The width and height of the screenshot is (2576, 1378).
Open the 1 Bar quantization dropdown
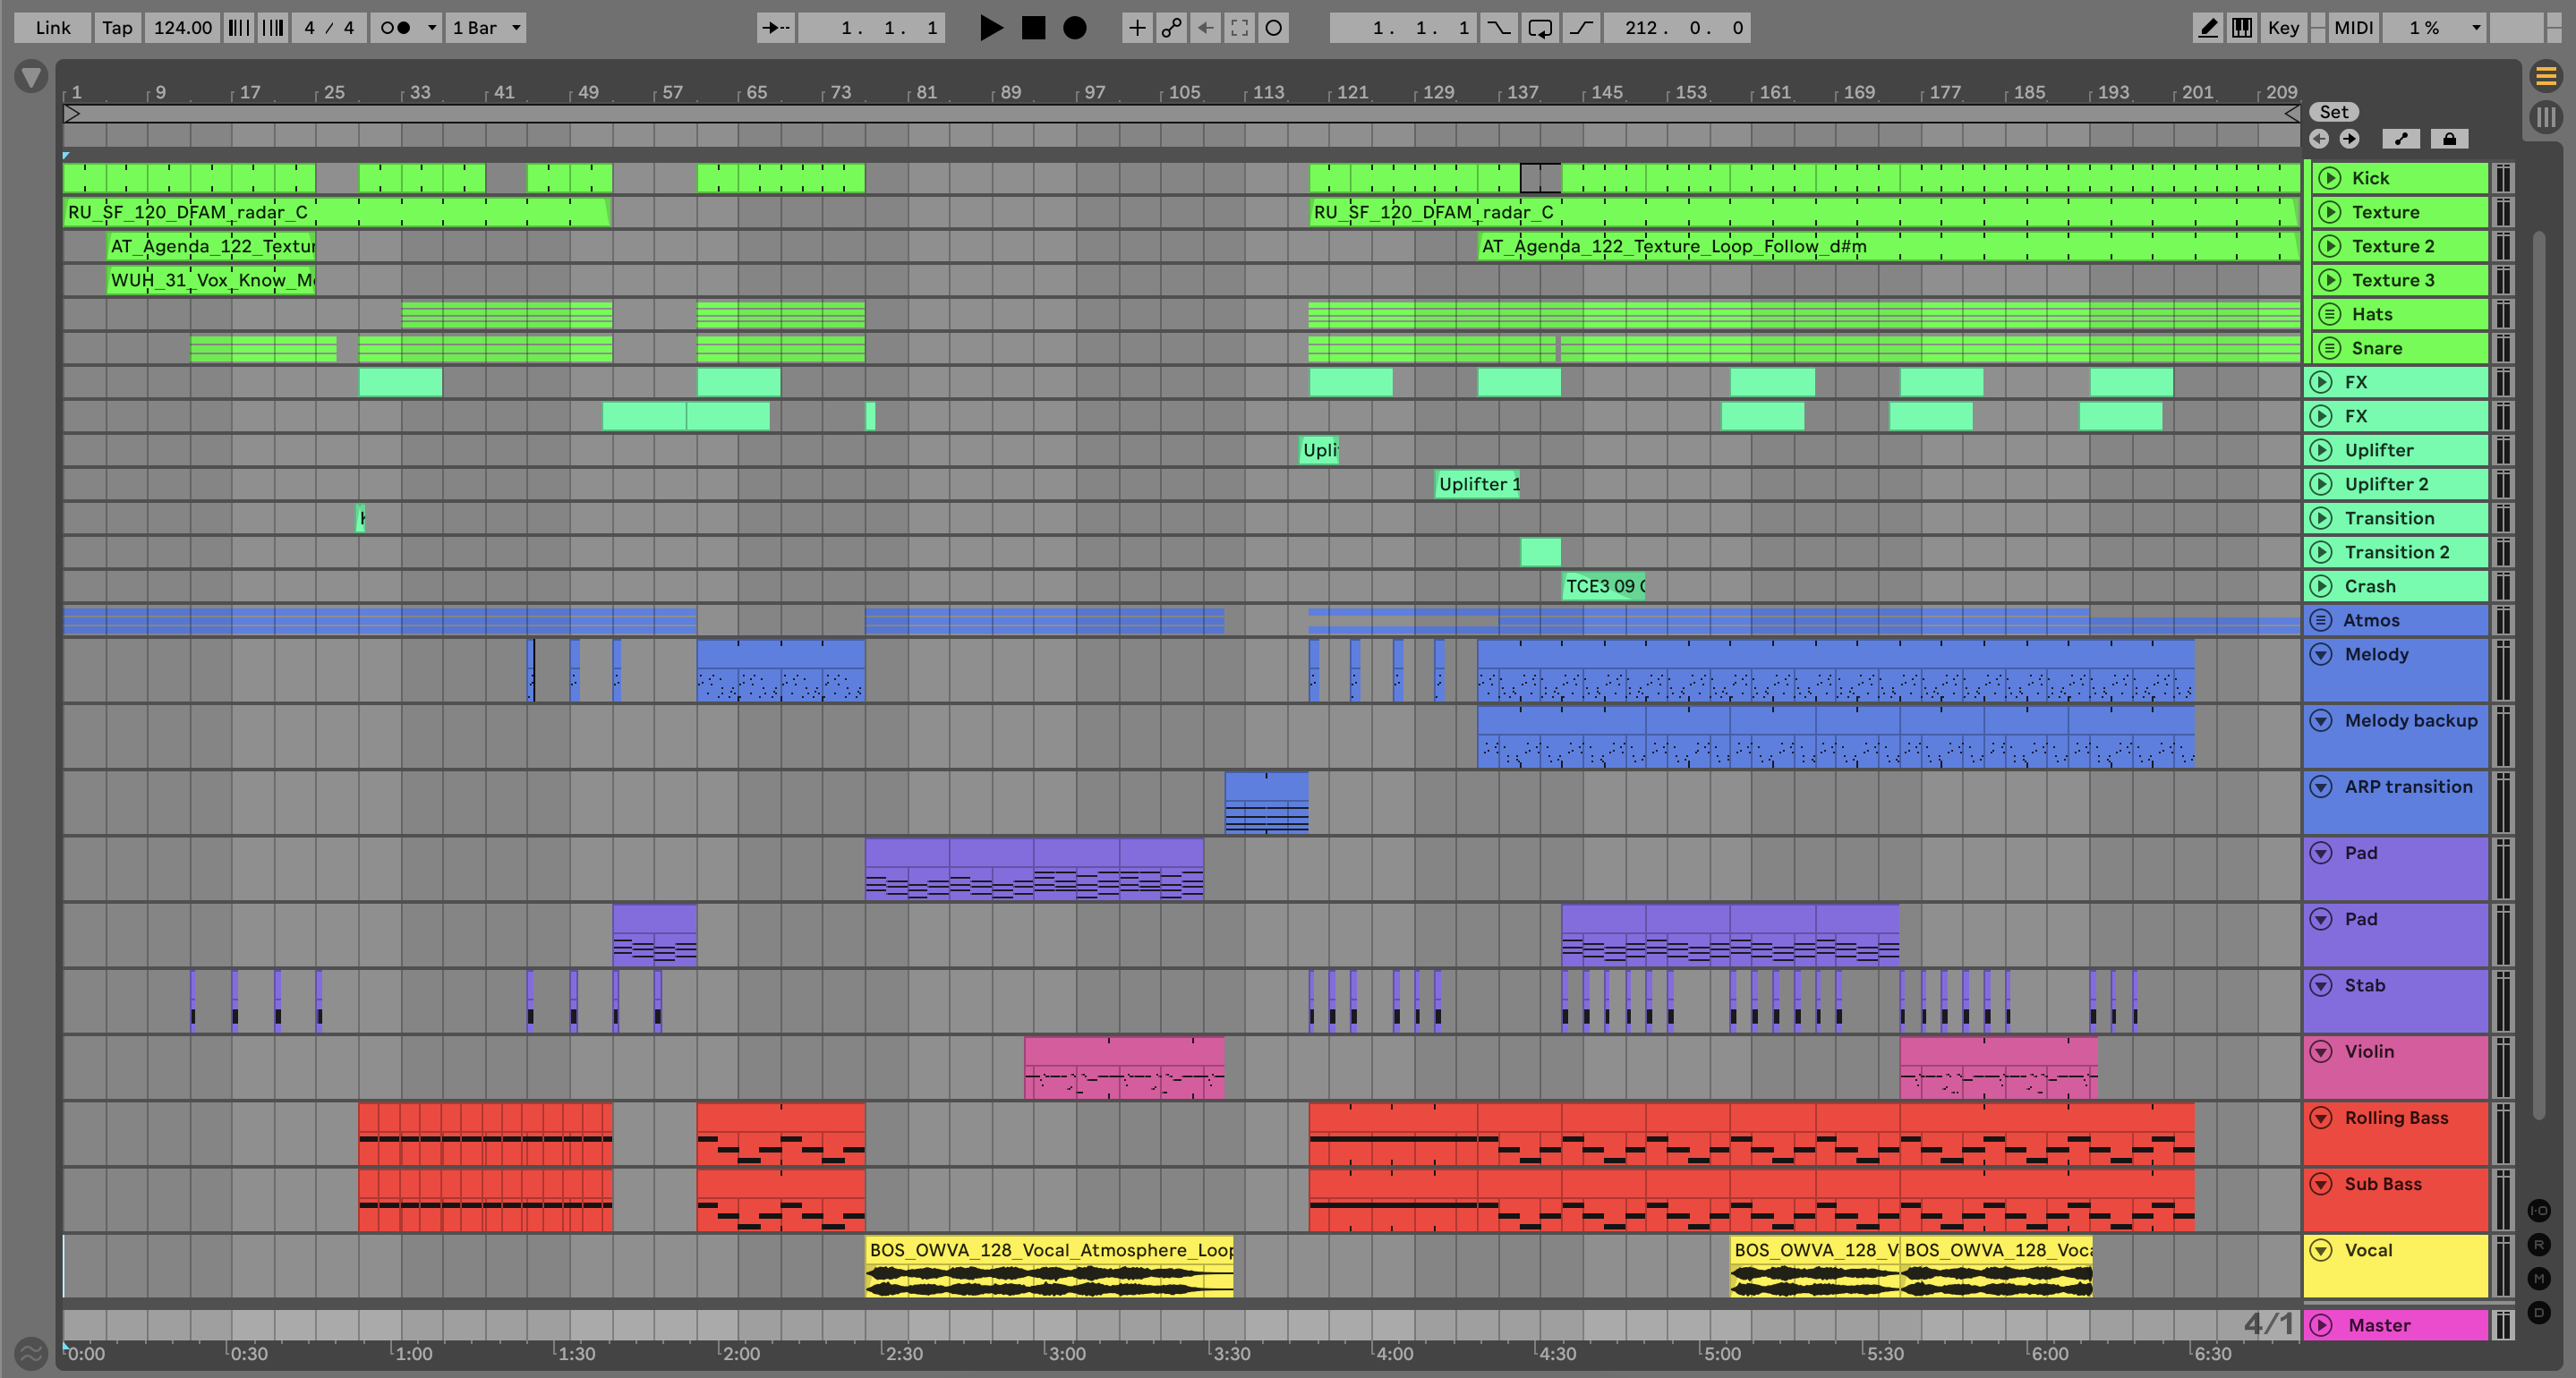pyautogui.click(x=487, y=28)
